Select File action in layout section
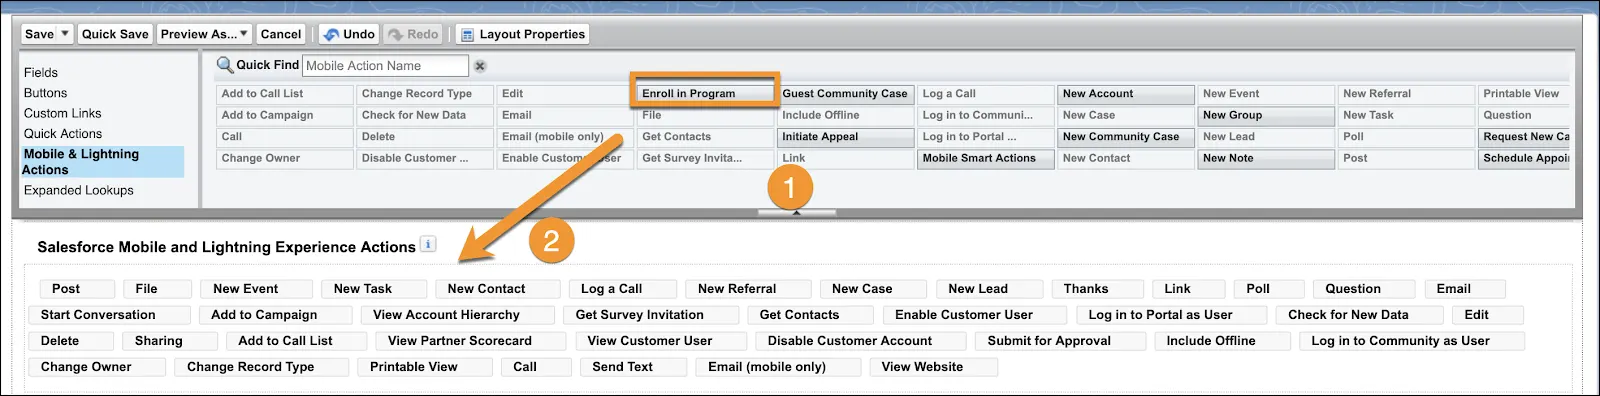The height and width of the screenshot is (396, 1600). click(157, 289)
